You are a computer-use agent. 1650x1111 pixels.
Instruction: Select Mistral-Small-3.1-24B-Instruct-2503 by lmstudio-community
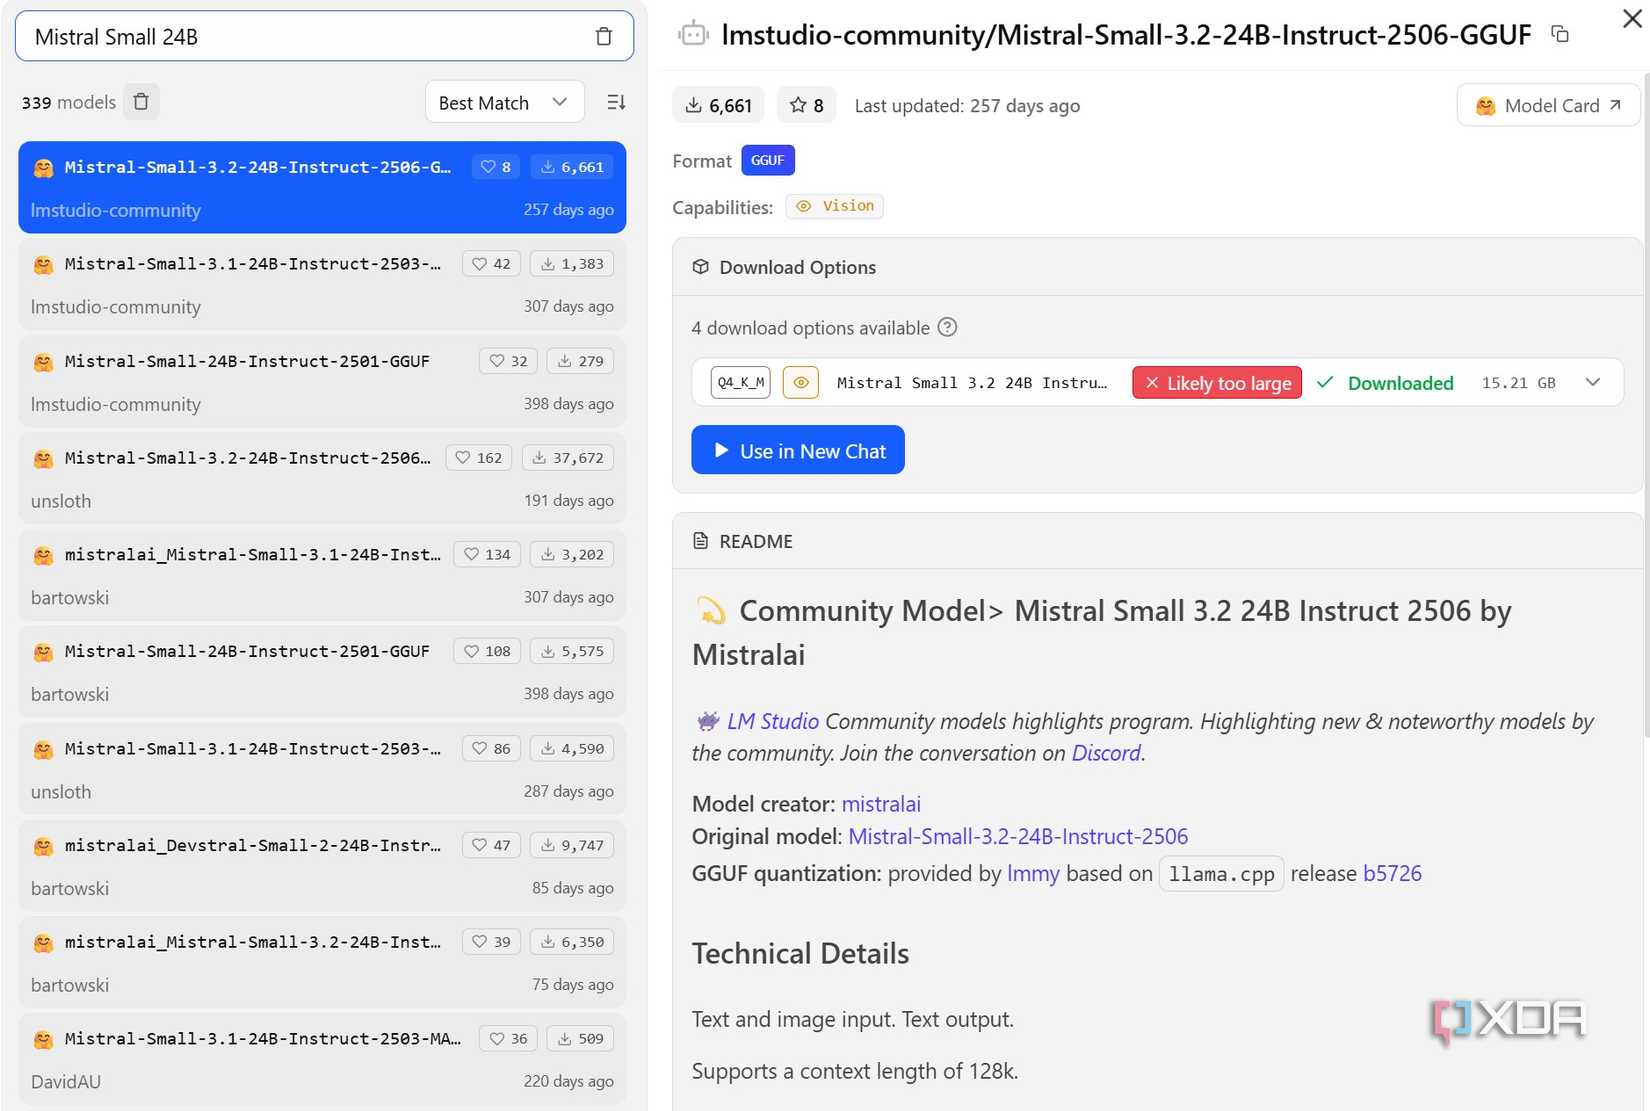click(322, 284)
